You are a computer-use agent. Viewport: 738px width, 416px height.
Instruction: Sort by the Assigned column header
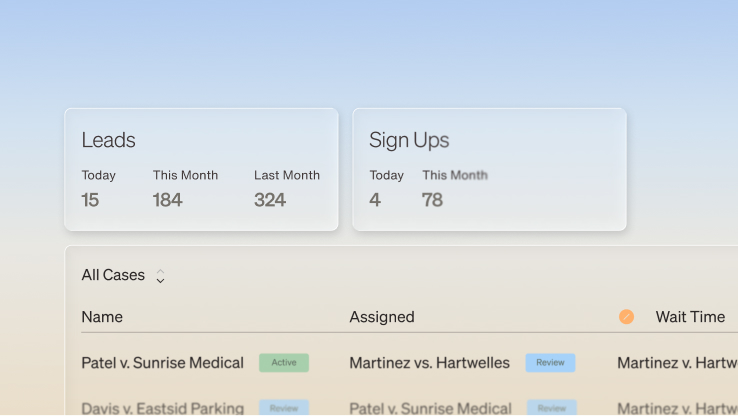(x=382, y=317)
